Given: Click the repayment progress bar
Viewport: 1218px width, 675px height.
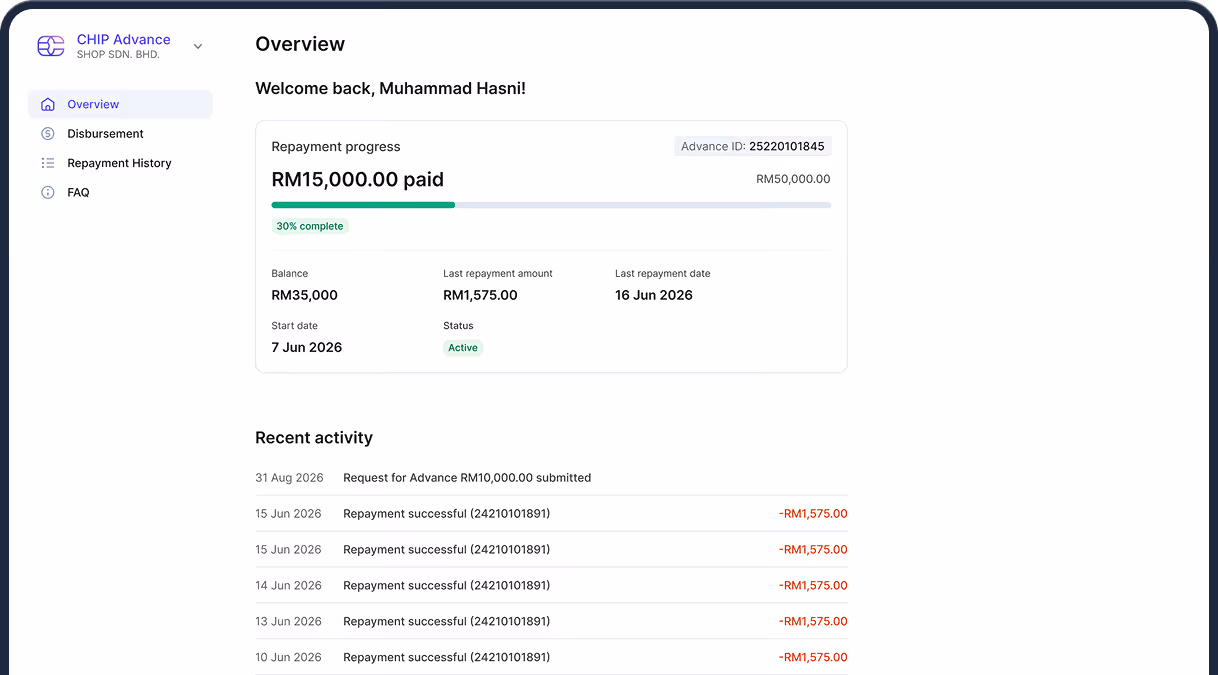Looking at the screenshot, I should pyautogui.click(x=551, y=205).
